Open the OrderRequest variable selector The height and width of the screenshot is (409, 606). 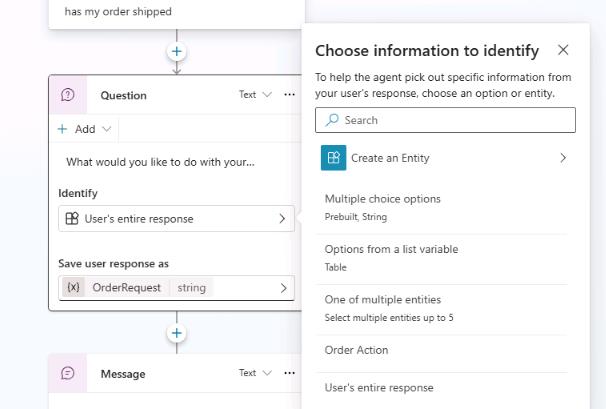[176, 288]
